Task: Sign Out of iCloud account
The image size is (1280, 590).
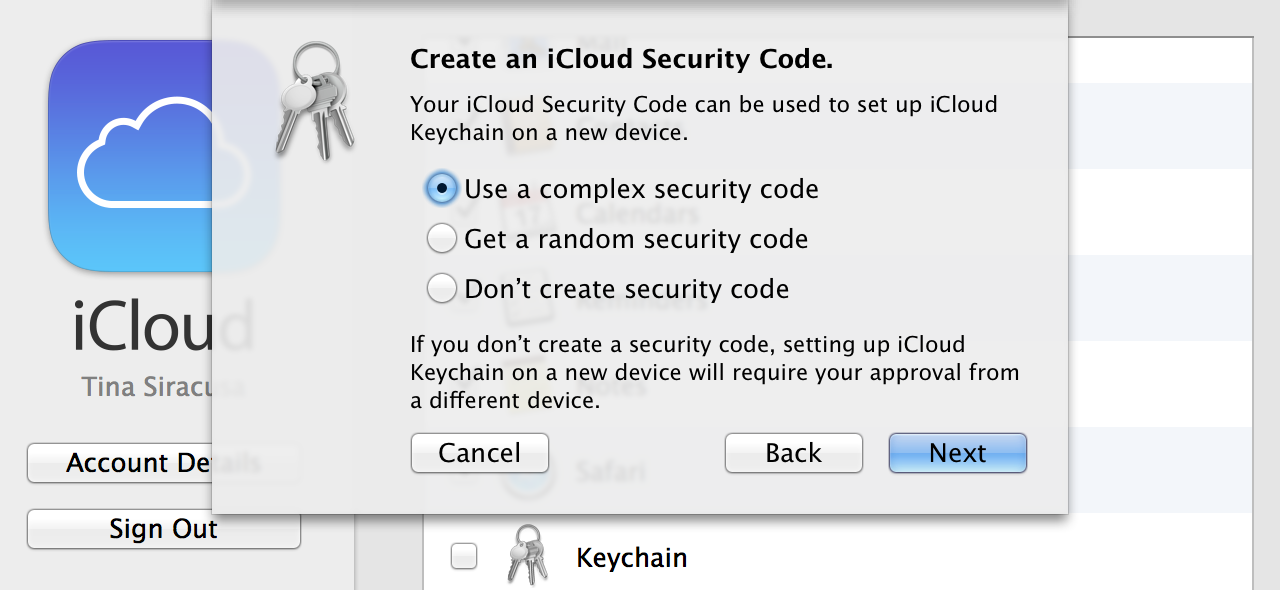Action: [164, 529]
